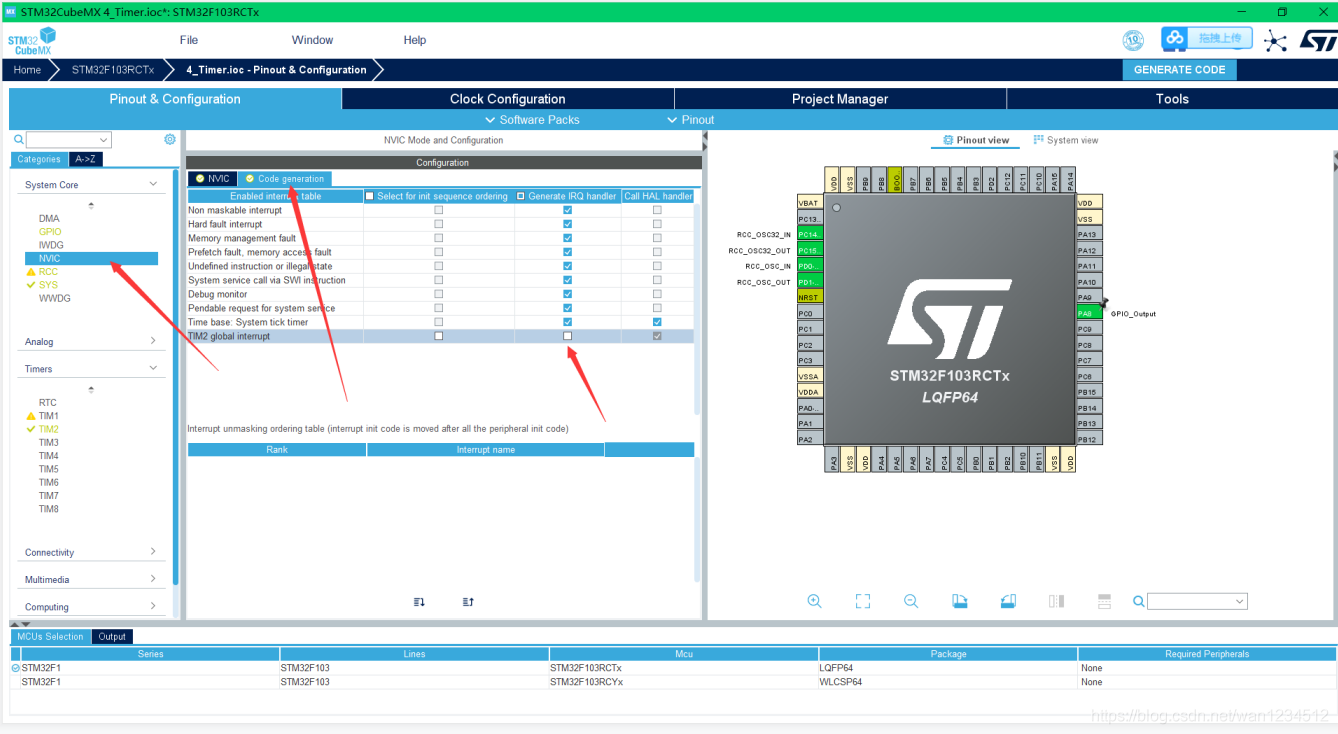The width and height of the screenshot is (1338, 734).
Task: Expand the Analog category
Action: tap(153, 342)
